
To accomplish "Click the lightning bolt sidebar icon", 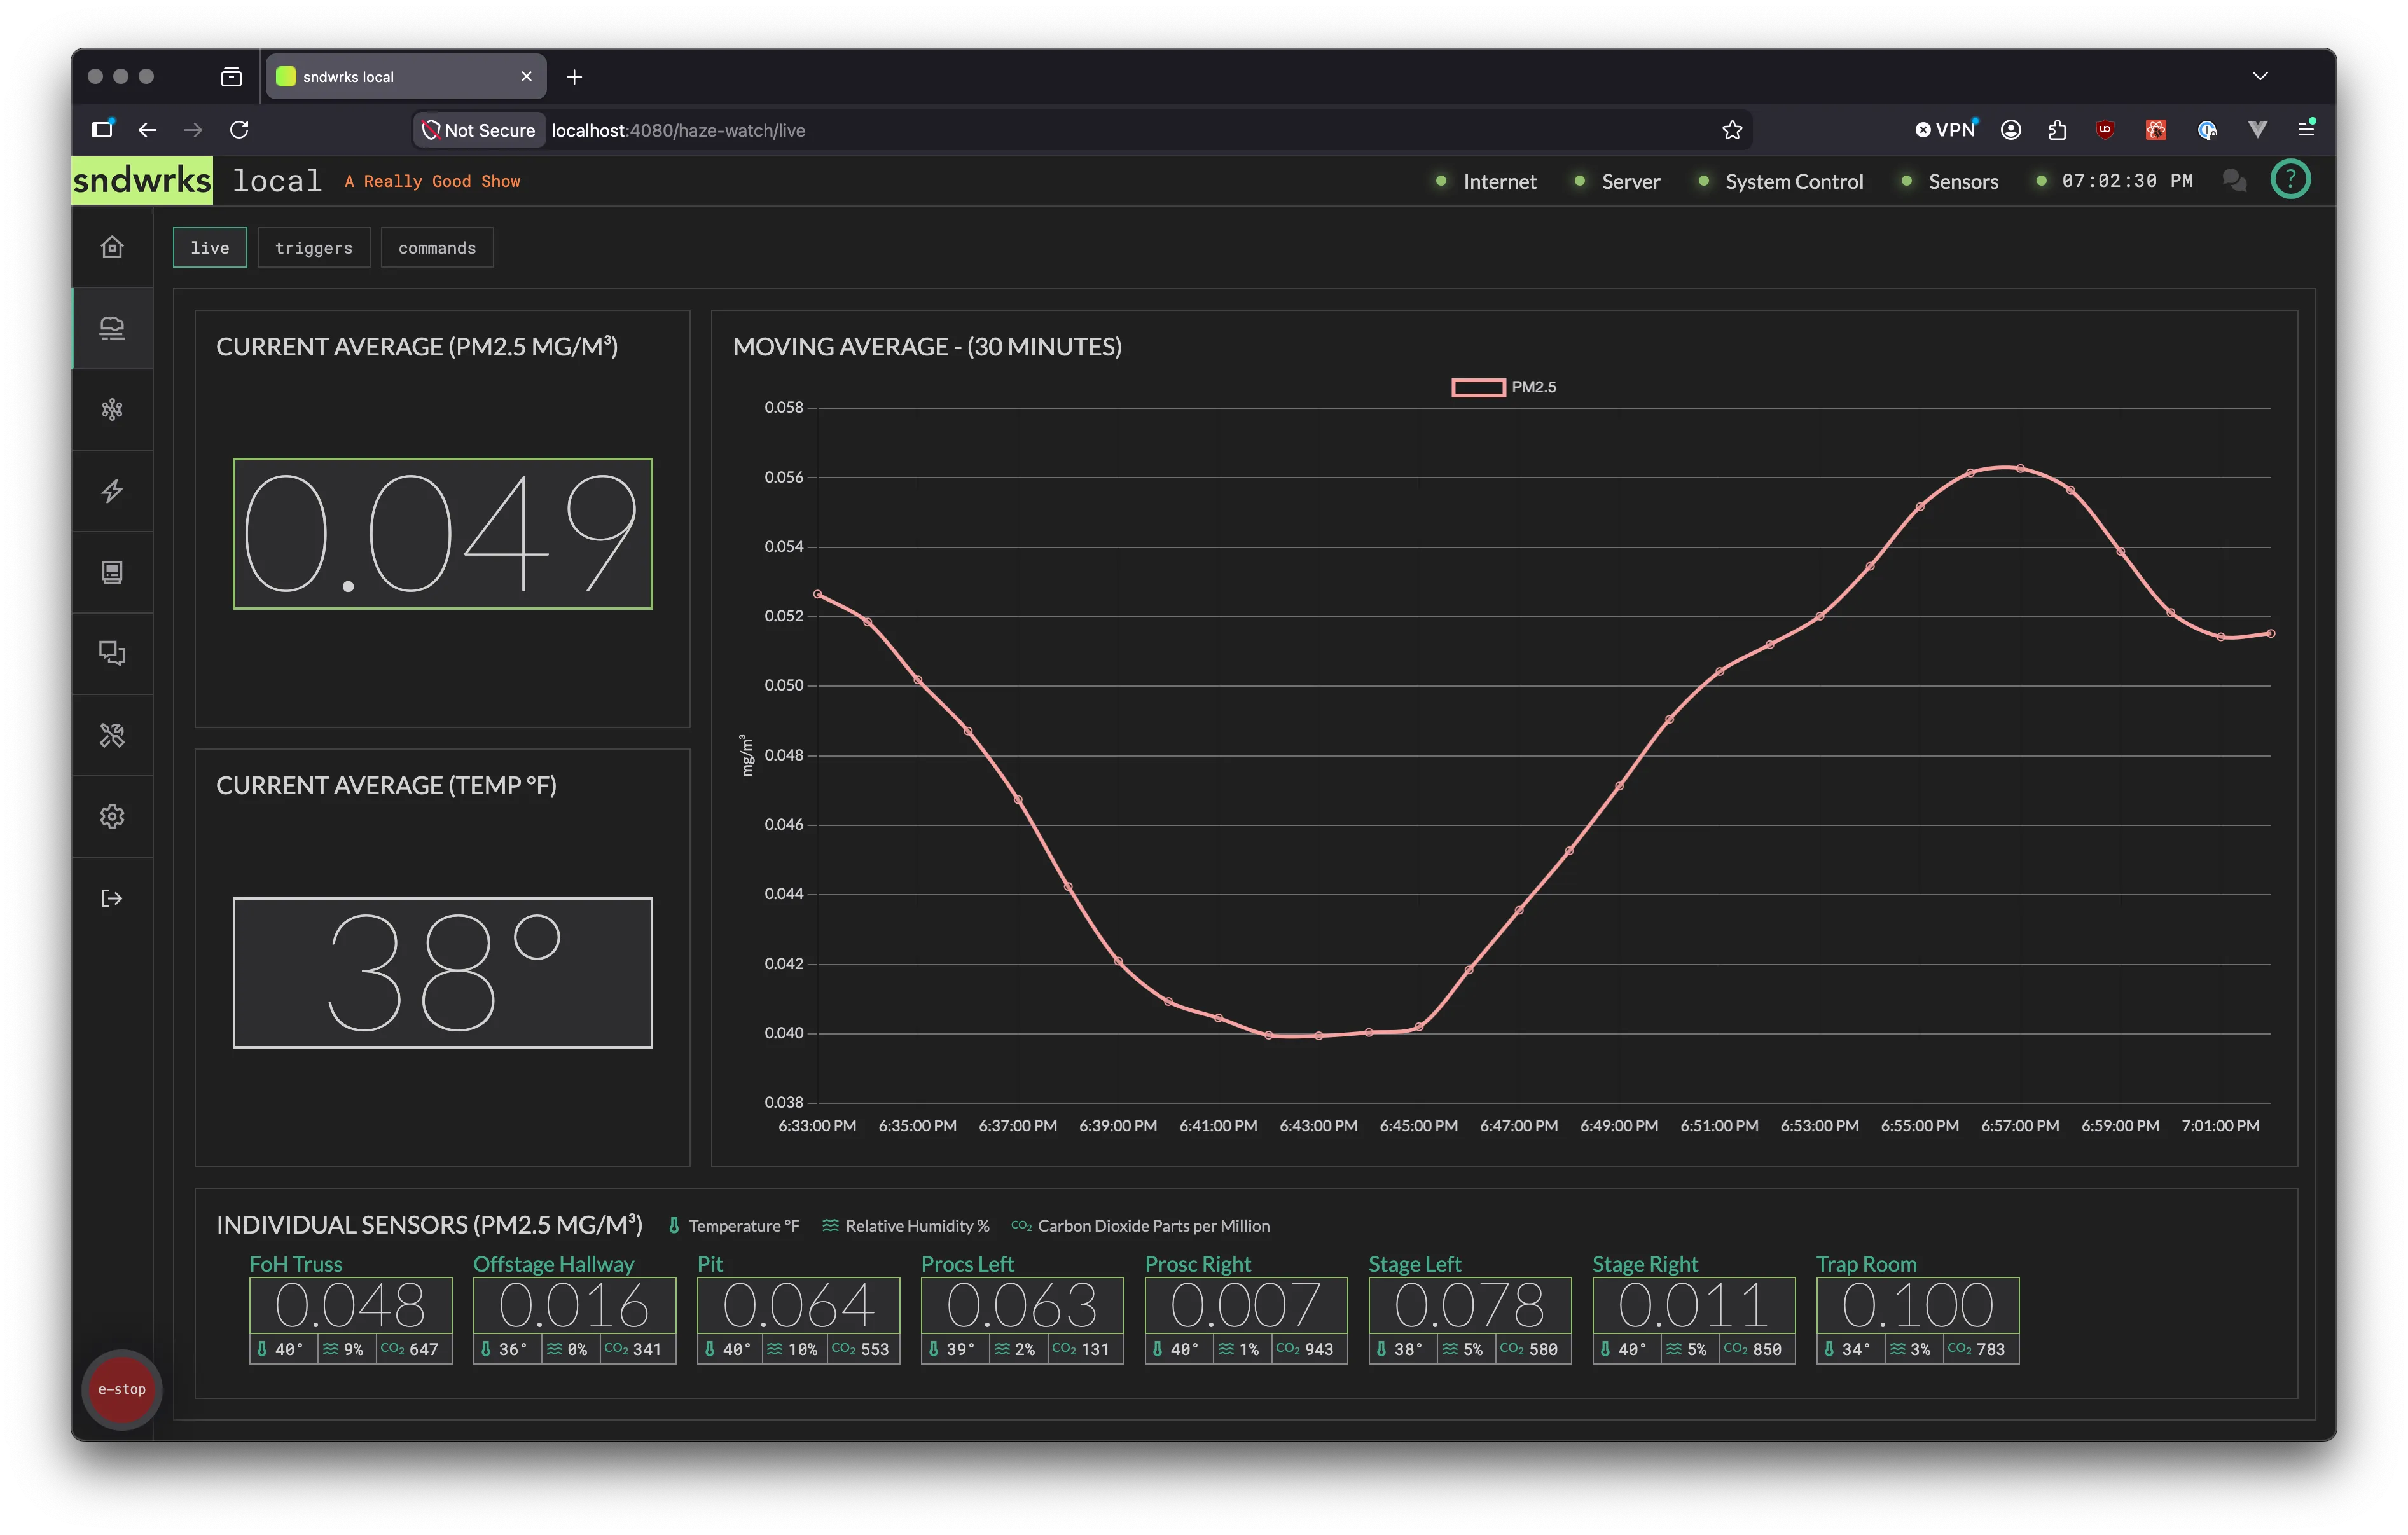I will point(112,490).
